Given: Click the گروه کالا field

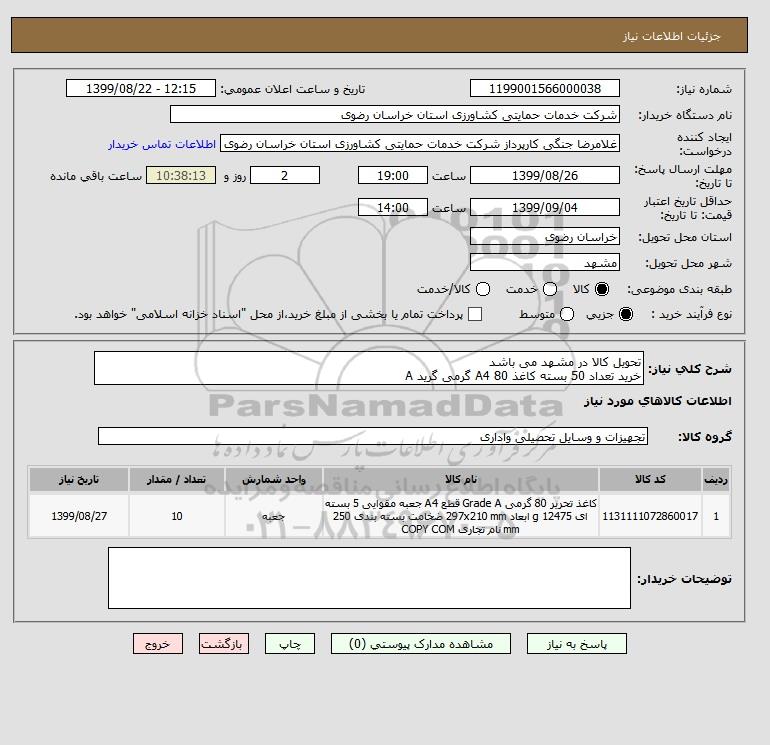Looking at the screenshot, I should [x=373, y=436].
